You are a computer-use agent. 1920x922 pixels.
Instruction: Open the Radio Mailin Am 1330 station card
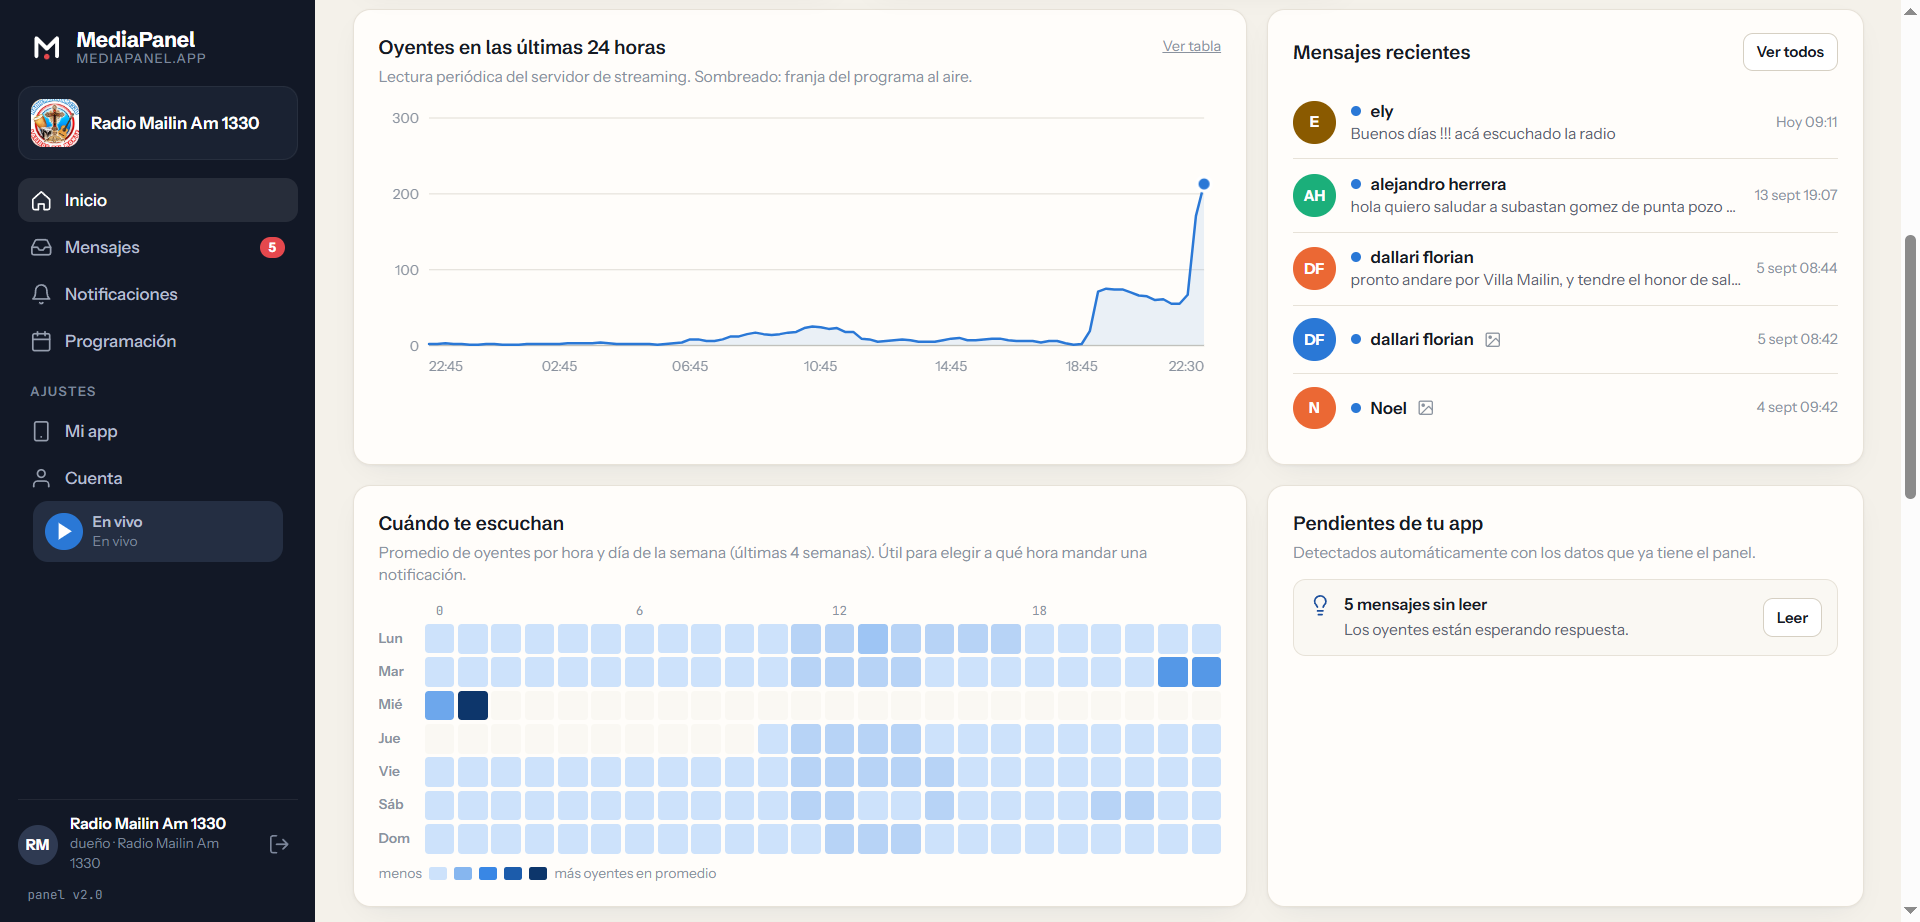(x=158, y=123)
